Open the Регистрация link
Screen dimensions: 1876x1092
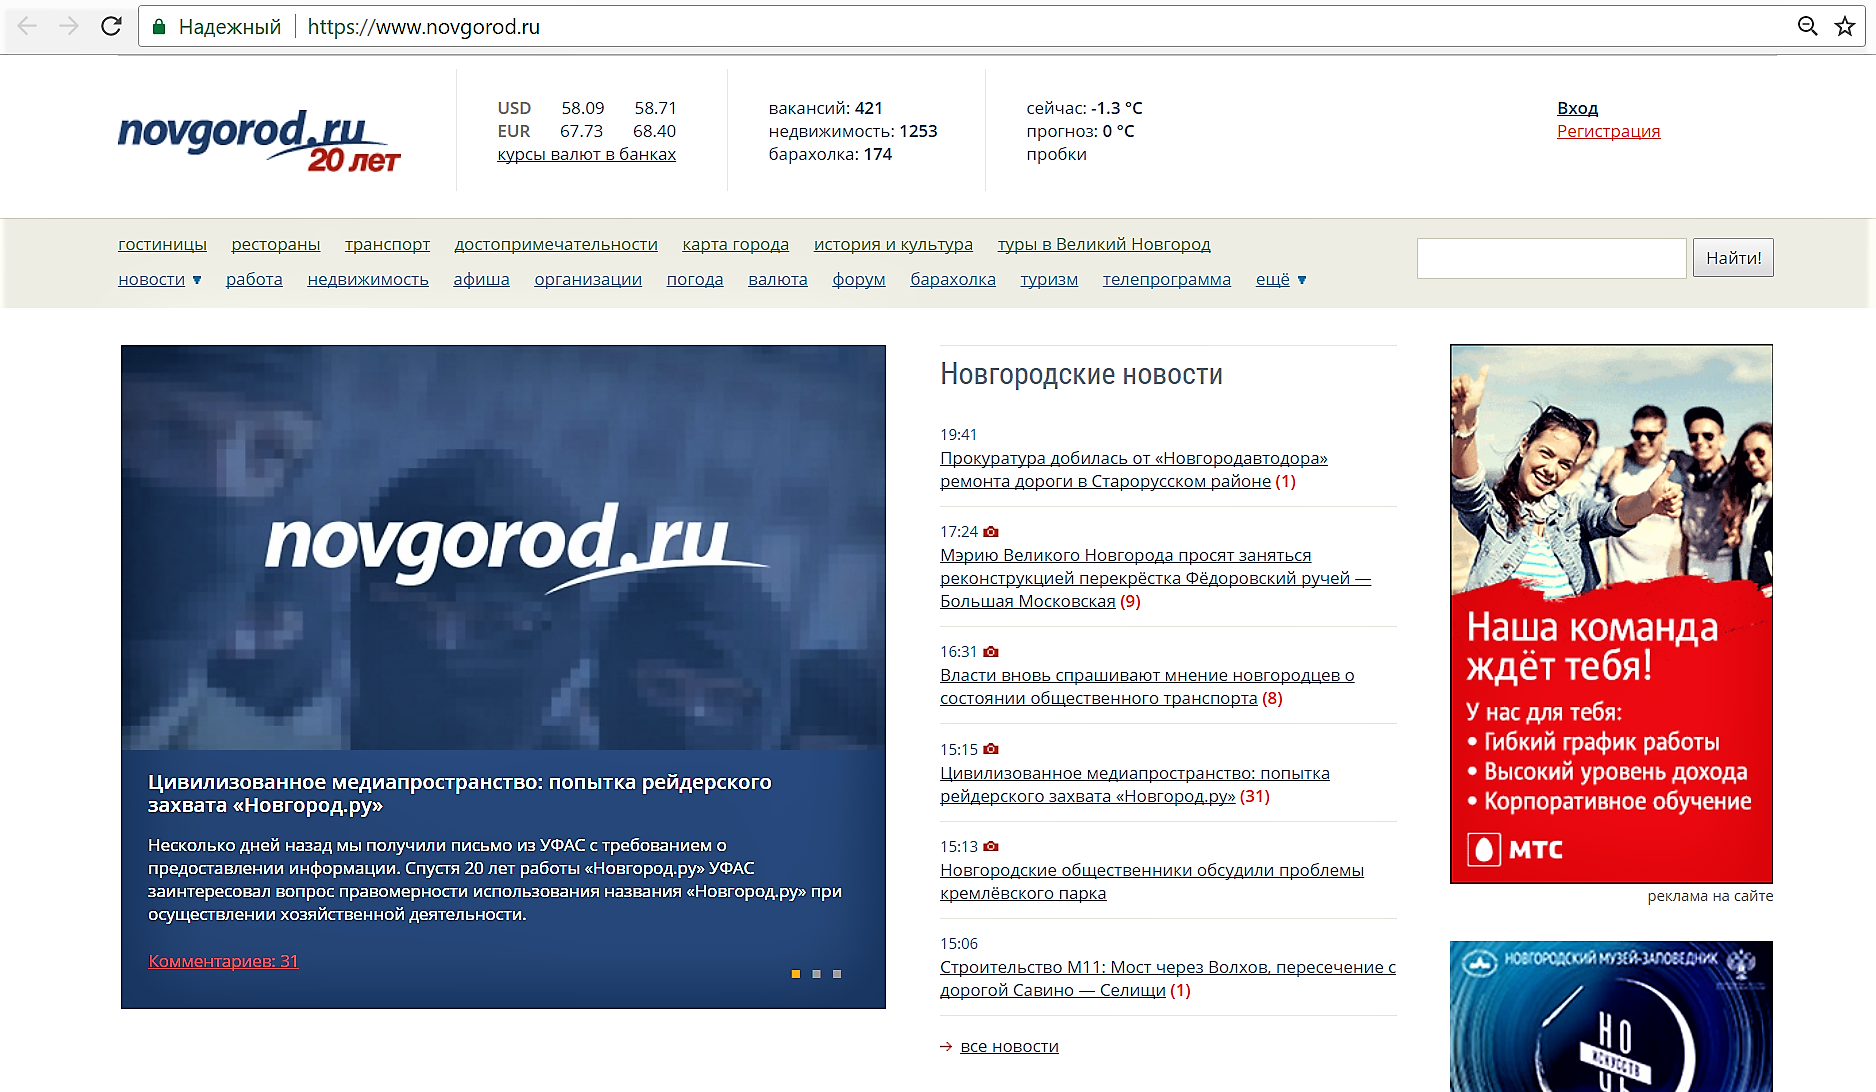click(x=1608, y=132)
